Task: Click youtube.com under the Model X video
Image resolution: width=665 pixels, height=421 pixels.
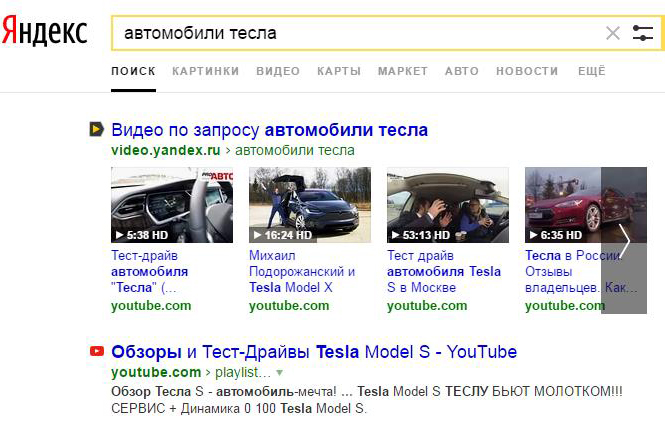Action: 289,306
